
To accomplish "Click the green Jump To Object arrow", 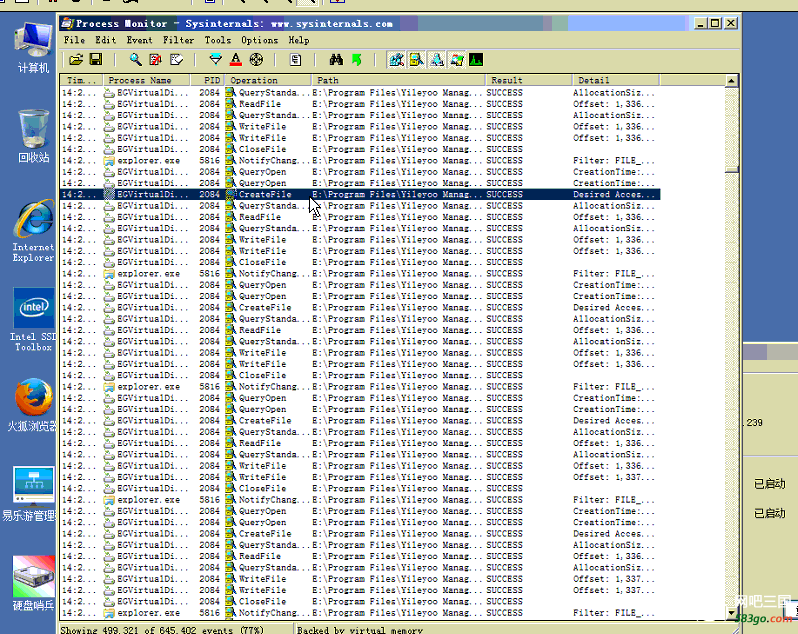I will (356, 60).
